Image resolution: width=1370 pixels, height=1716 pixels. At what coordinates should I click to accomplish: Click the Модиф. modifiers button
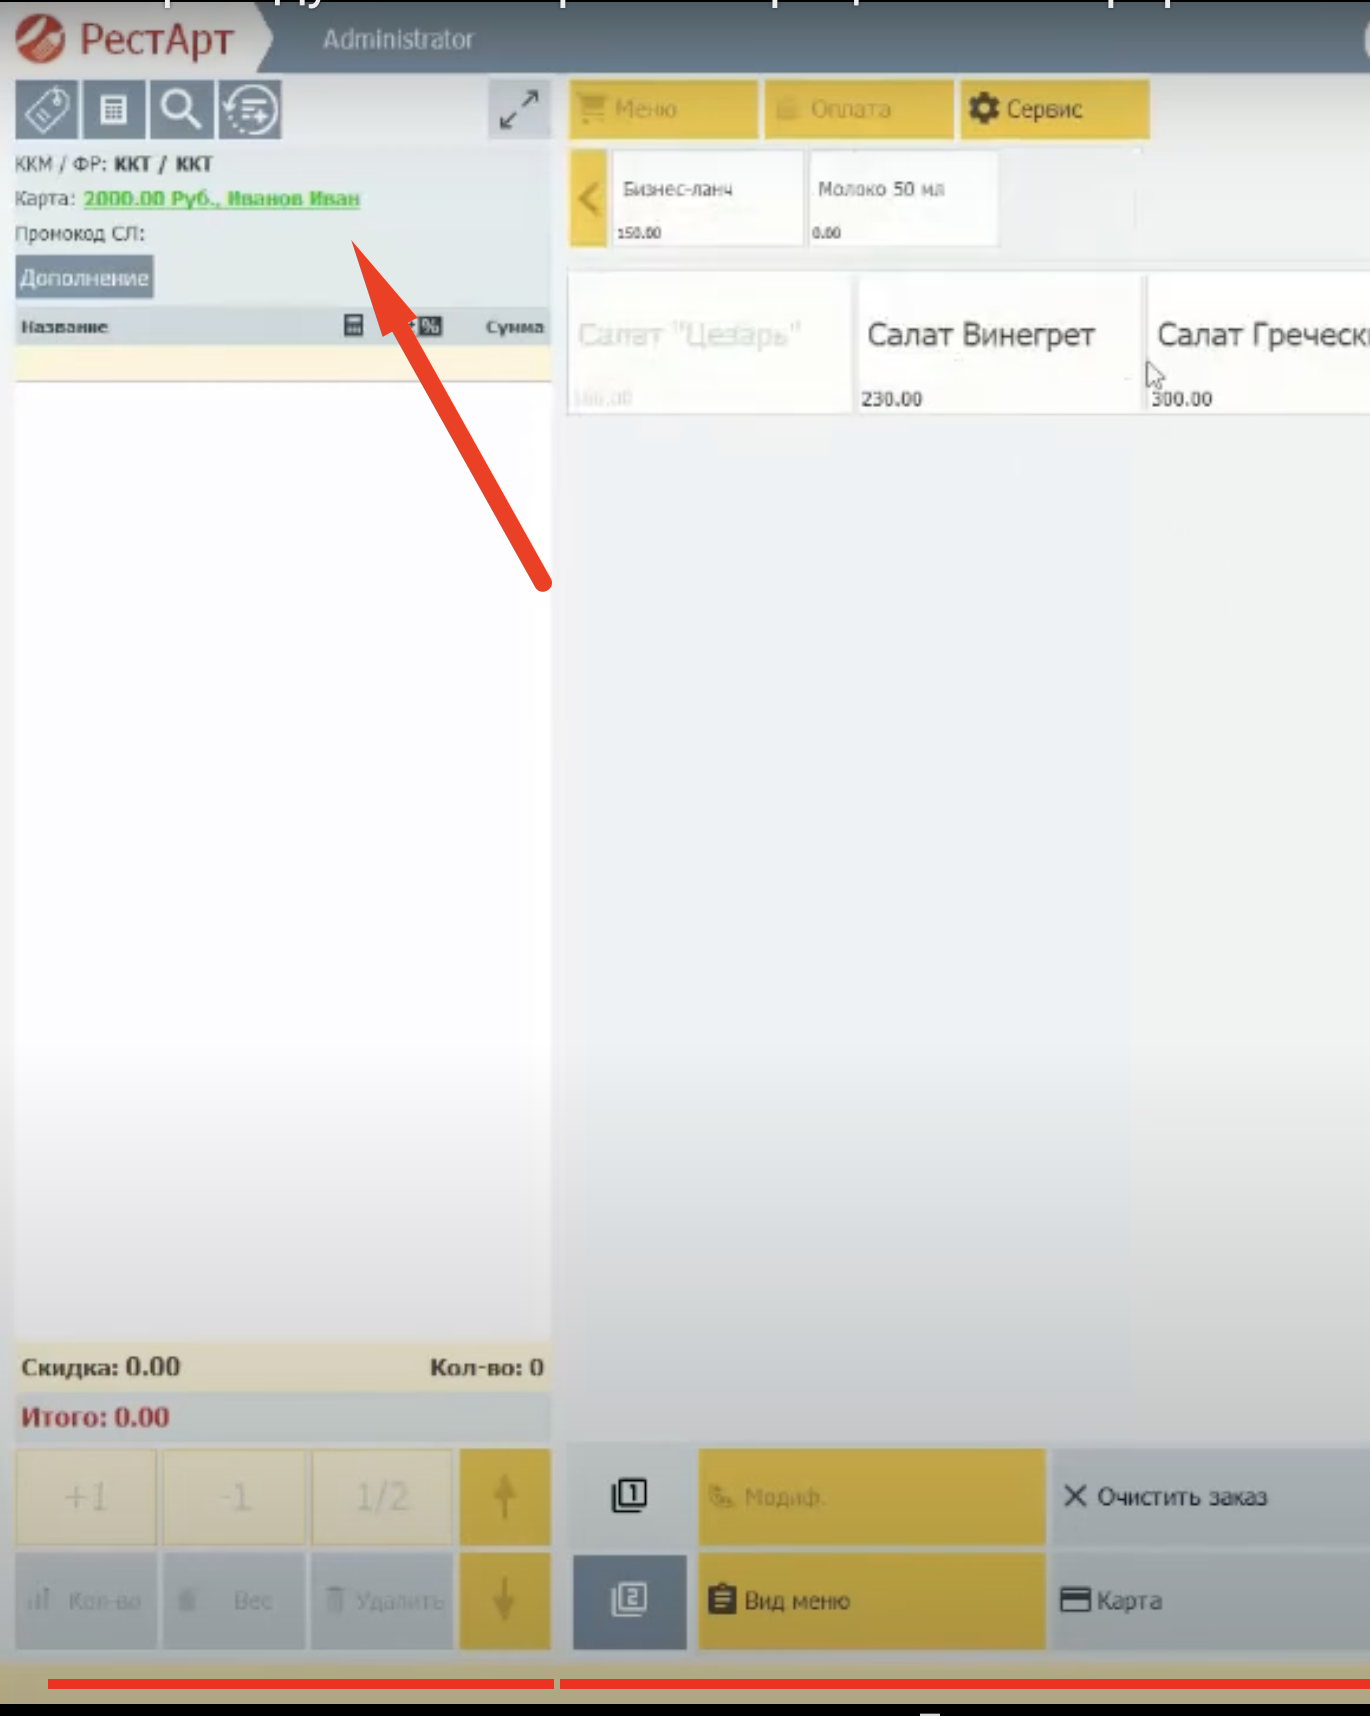point(871,1497)
